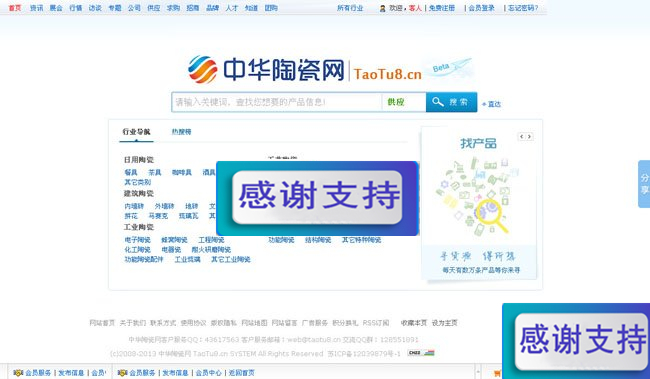The image size is (650, 379).
Task: Open the 分享 share side tab
Action: 644,184
